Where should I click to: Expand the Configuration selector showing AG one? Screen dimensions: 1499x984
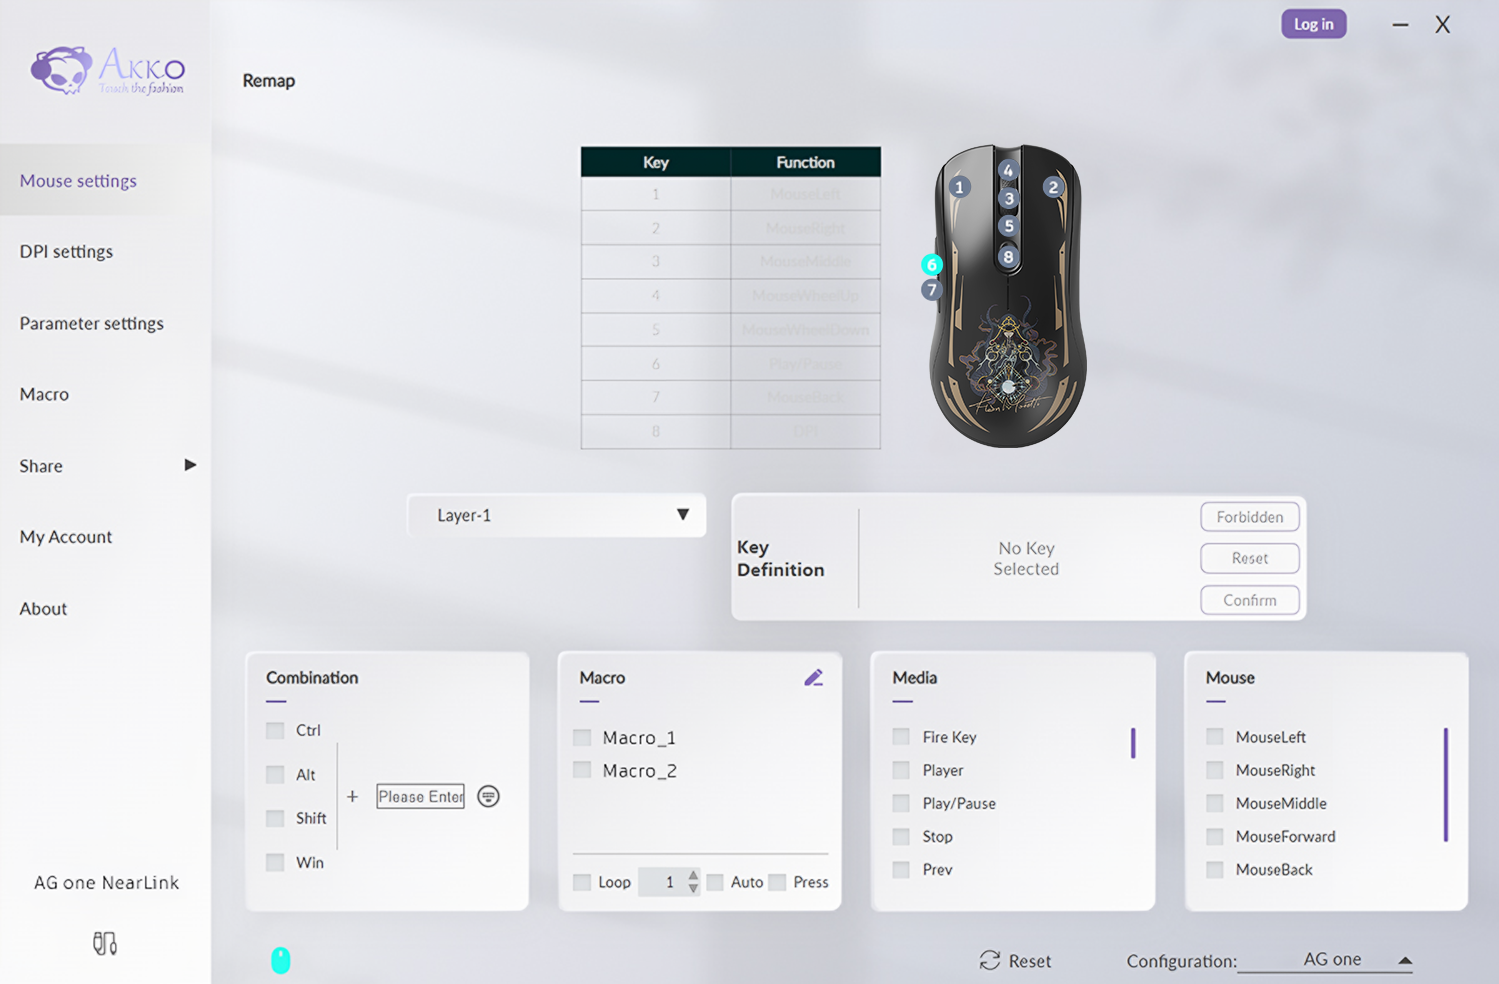pyautogui.click(x=1404, y=958)
